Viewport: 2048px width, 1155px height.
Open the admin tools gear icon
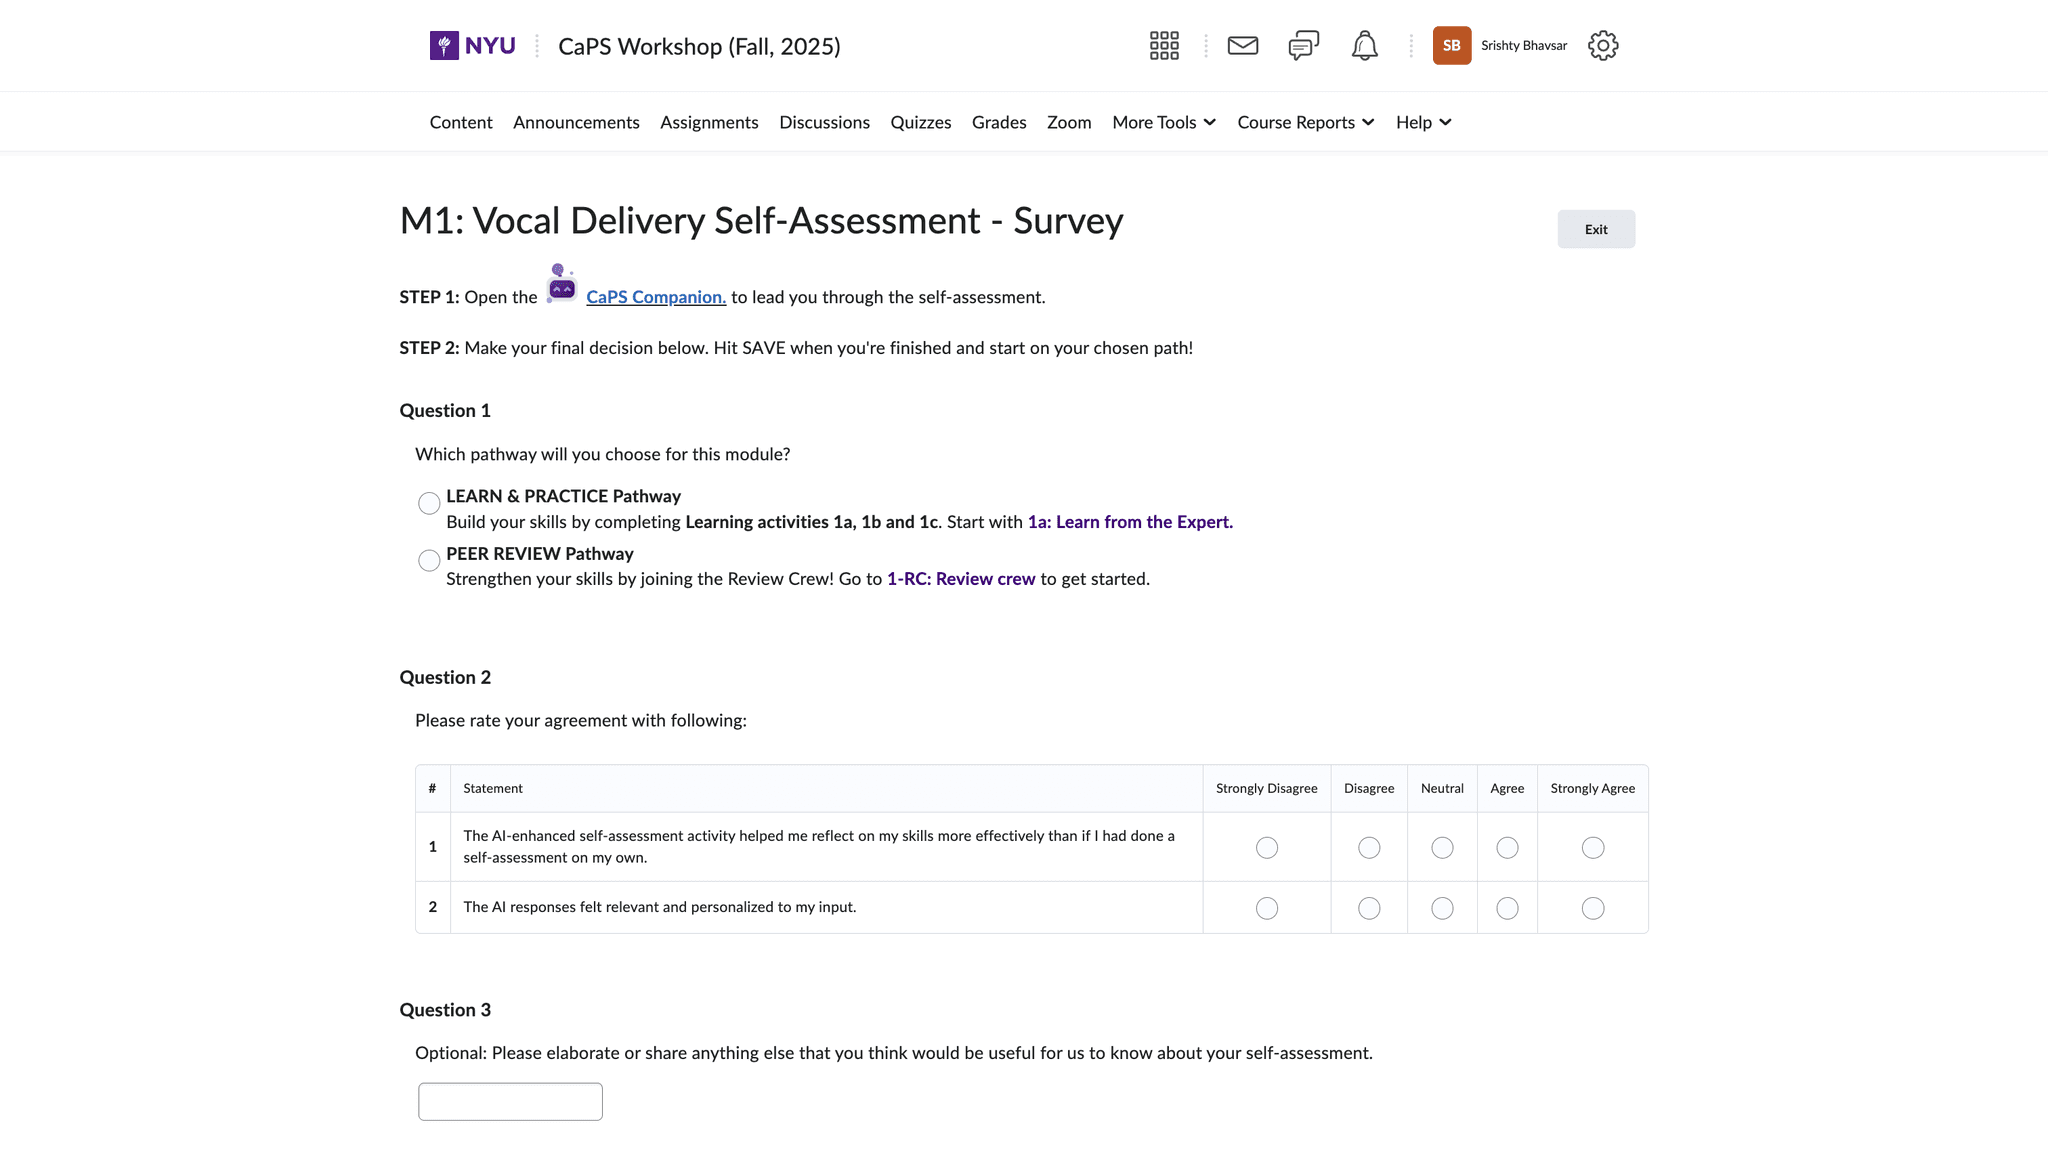tap(1603, 45)
